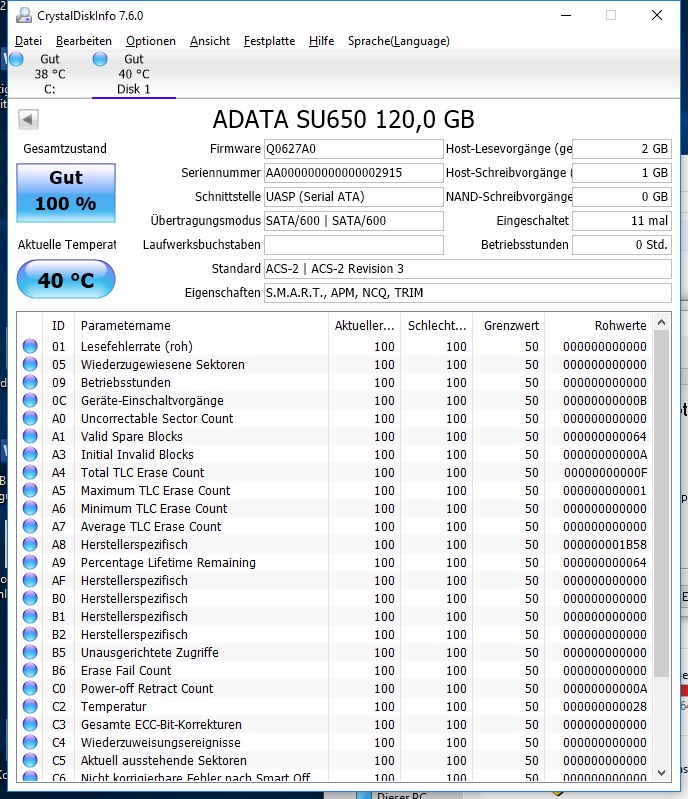Click the CrystalDiskInfo title bar icon

(23, 16)
